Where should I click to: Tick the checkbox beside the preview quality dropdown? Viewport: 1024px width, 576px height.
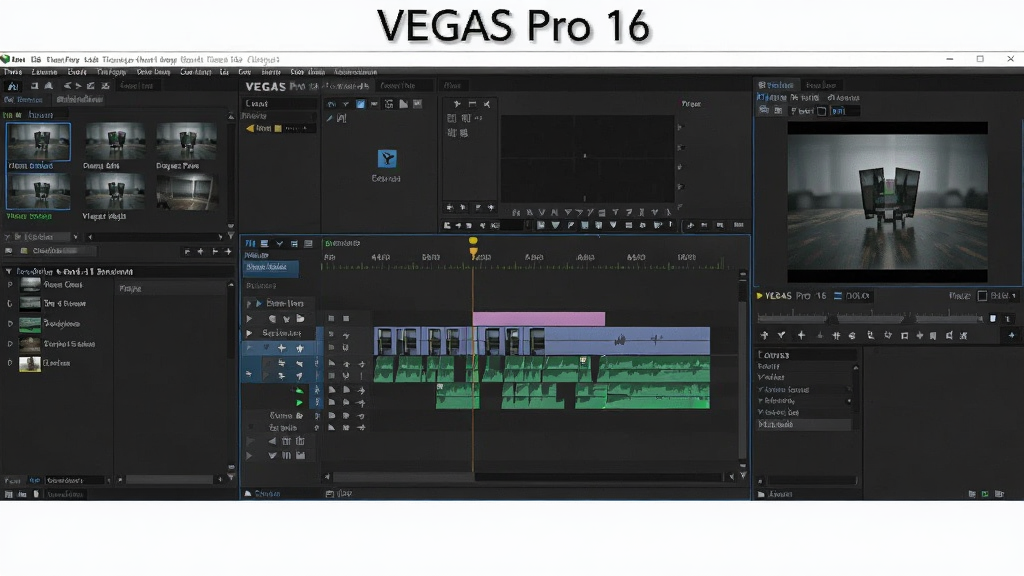click(982, 296)
